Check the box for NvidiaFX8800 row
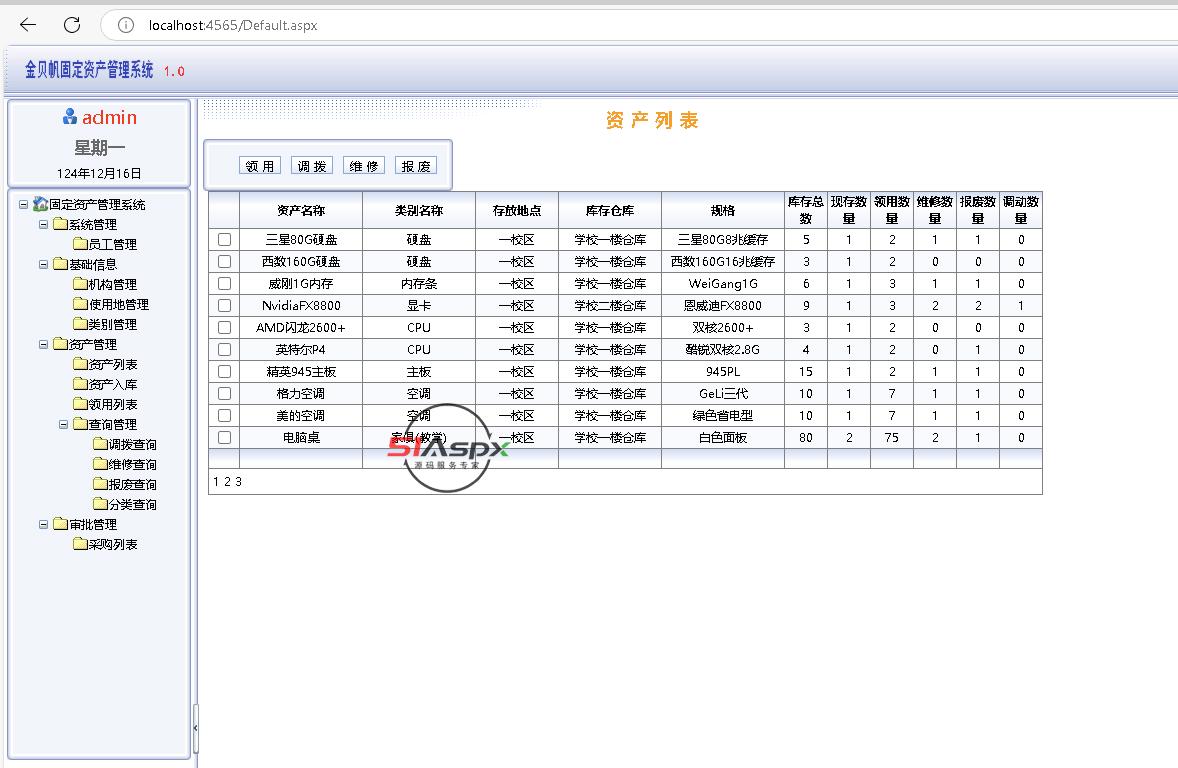The height and width of the screenshot is (768, 1178). click(x=224, y=305)
